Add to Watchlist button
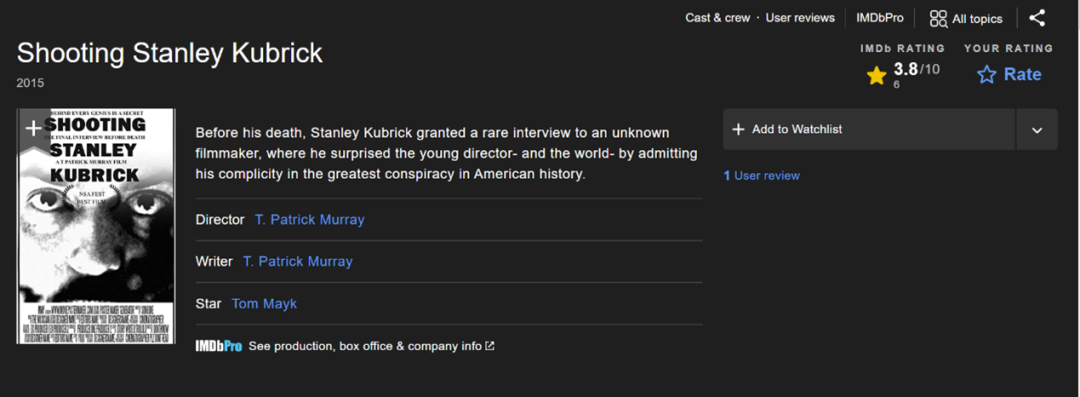The width and height of the screenshot is (1080, 397). [869, 130]
